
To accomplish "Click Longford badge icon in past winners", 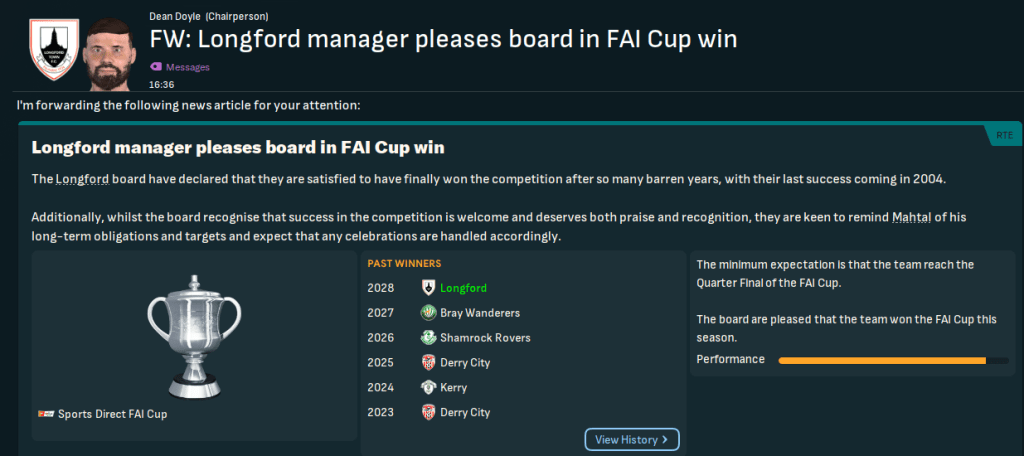I will (428, 288).
